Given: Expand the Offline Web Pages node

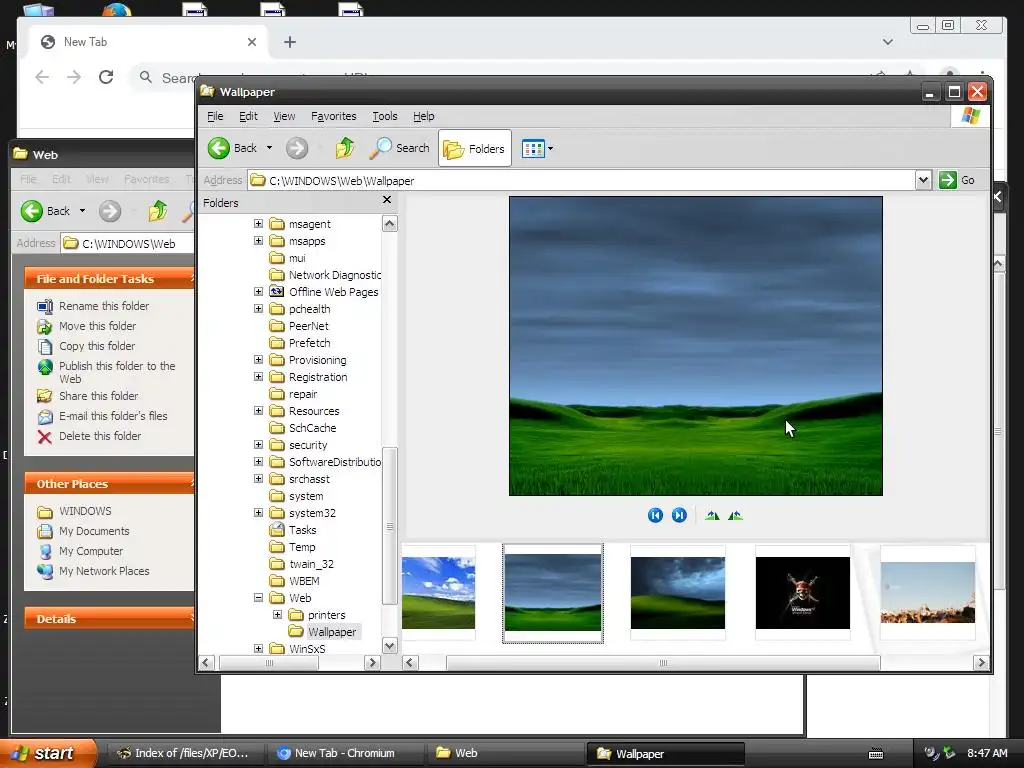Looking at the screenshot, I should (x=259, y=291).
